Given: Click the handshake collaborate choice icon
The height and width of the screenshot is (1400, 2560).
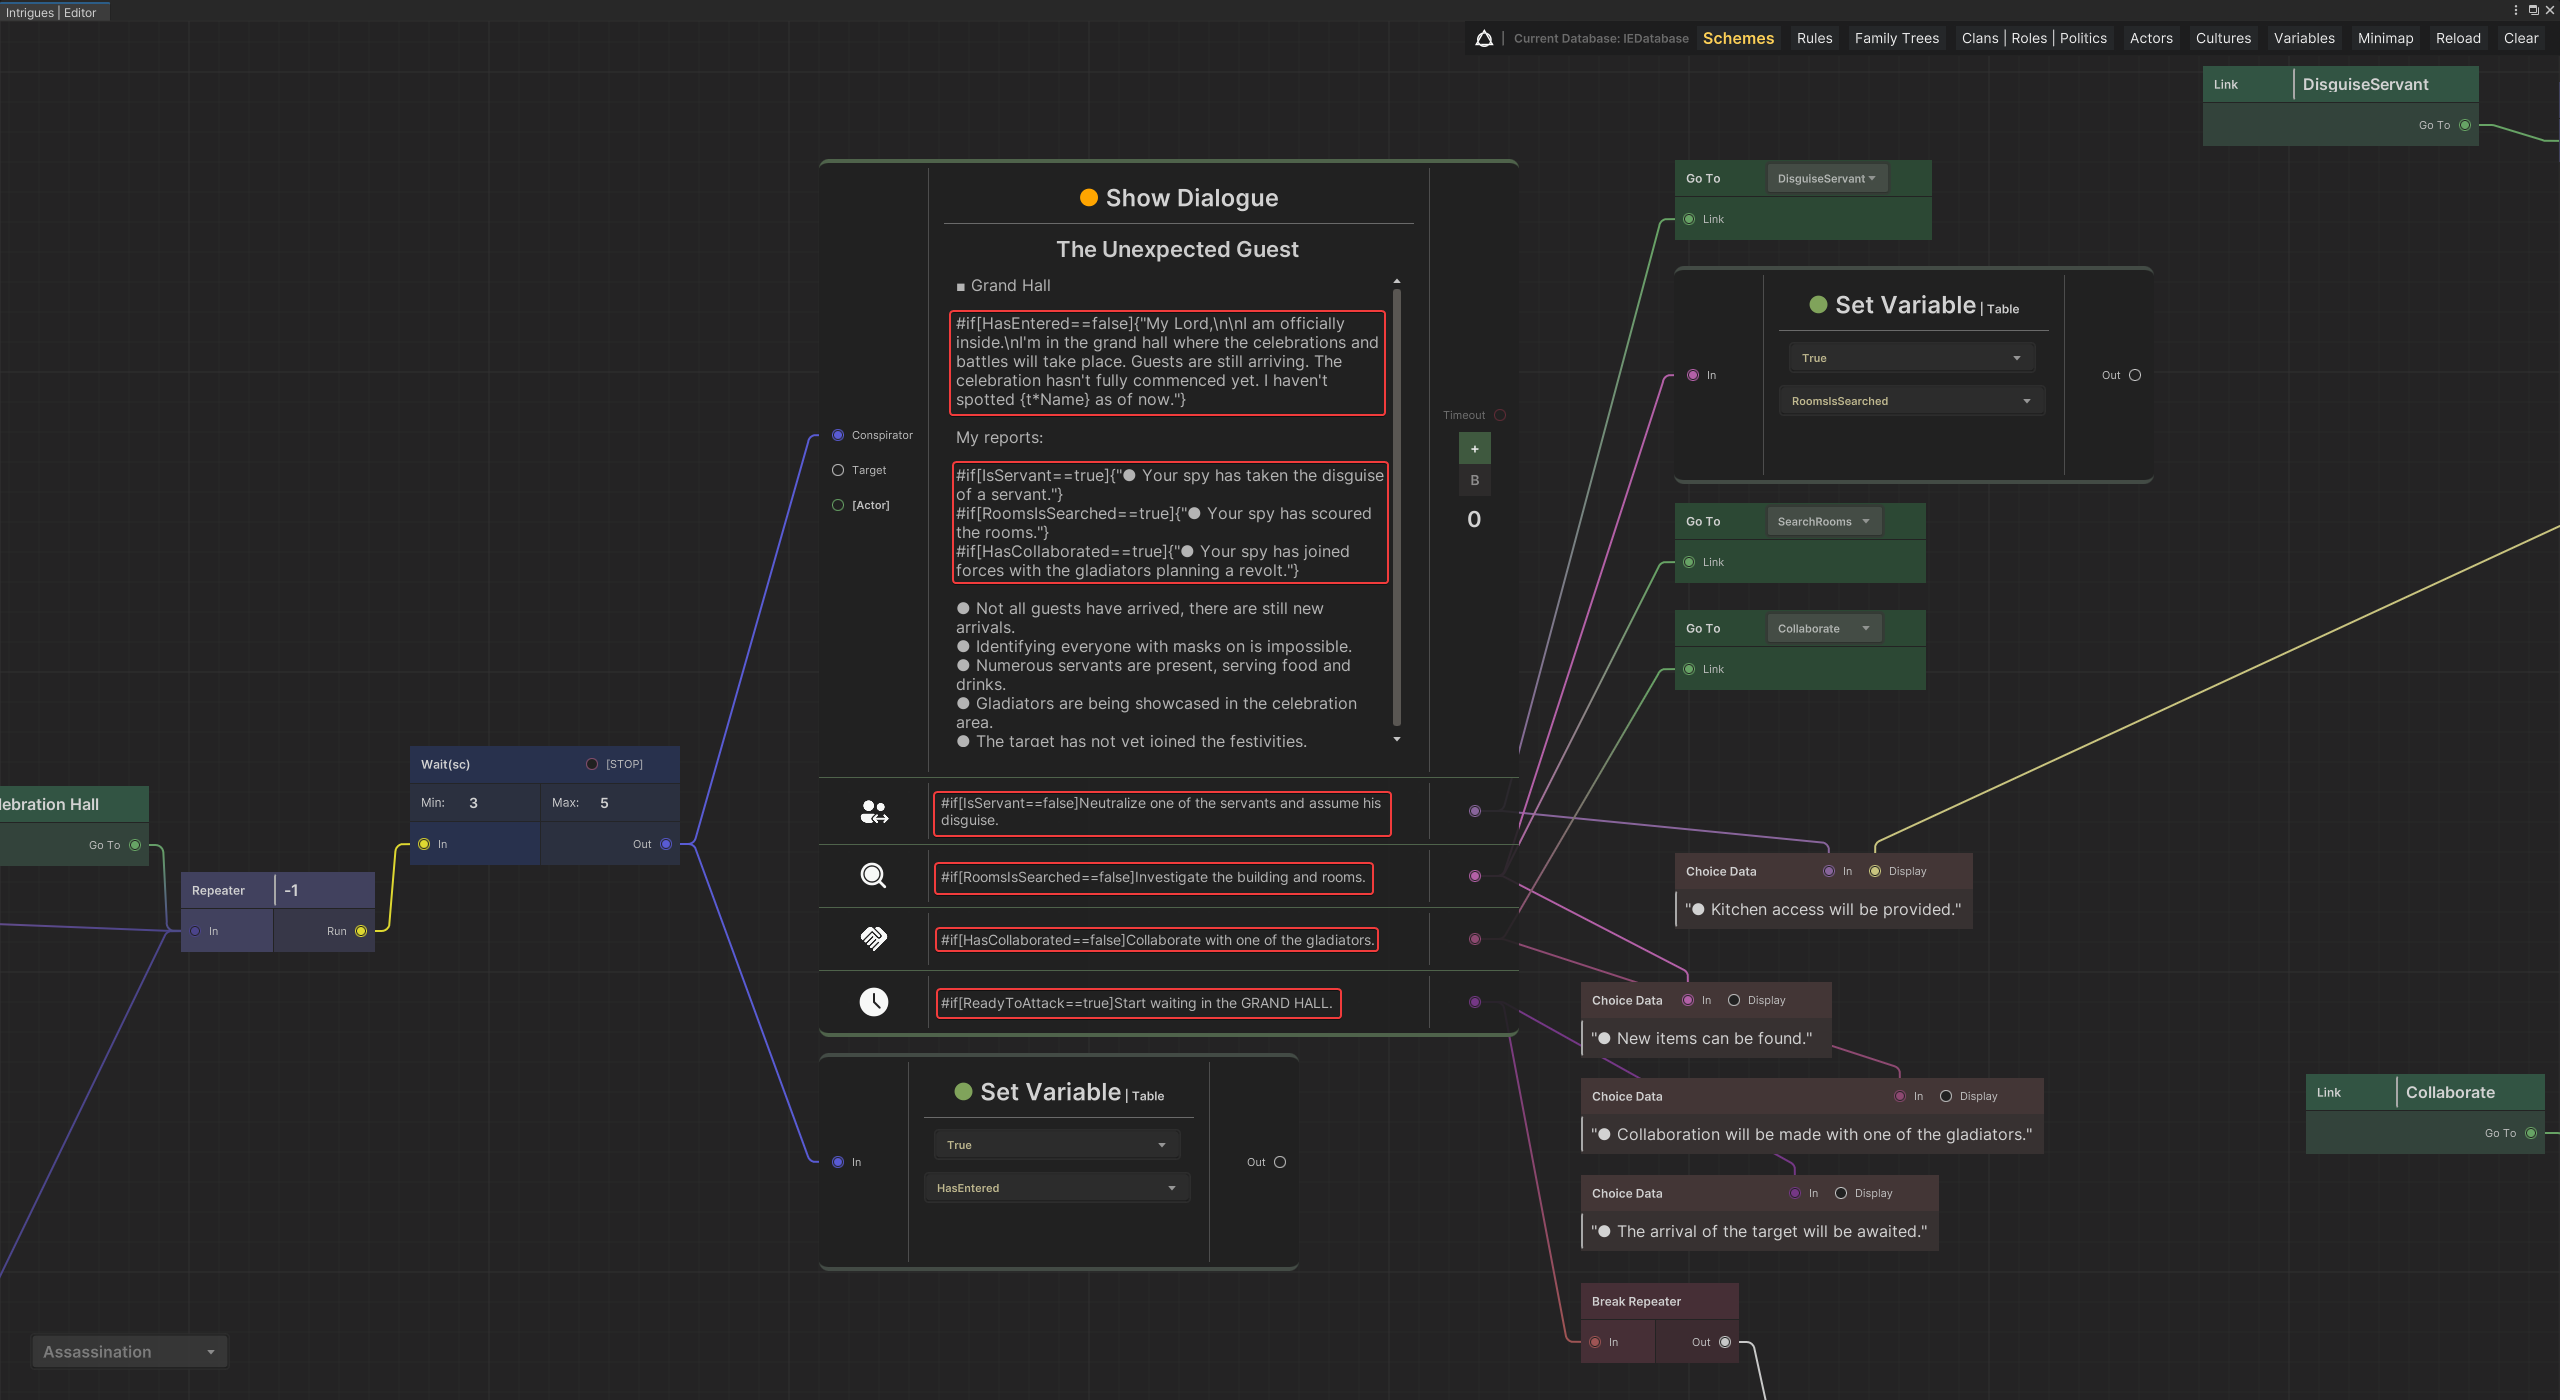Looking at the screenshot, I should tap(873, 938).
